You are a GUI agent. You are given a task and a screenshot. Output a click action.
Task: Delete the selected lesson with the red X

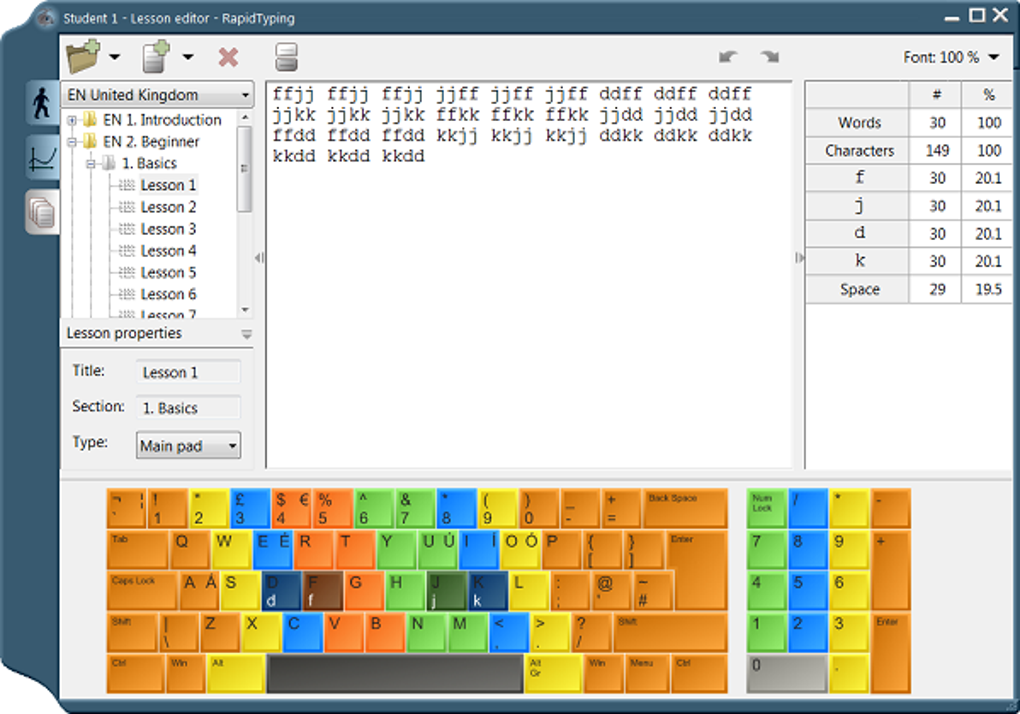[228, 57]
